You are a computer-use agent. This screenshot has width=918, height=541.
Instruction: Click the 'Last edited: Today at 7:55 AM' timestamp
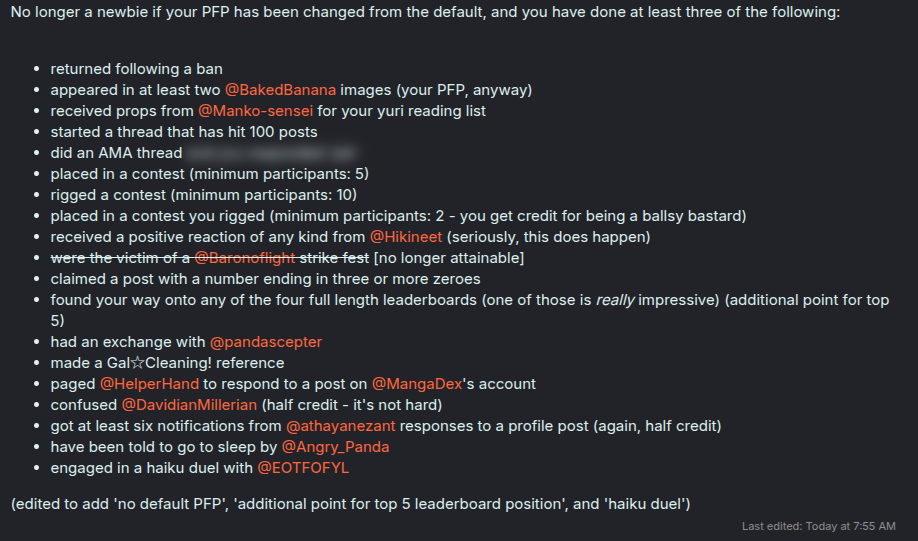click(818, 526)
